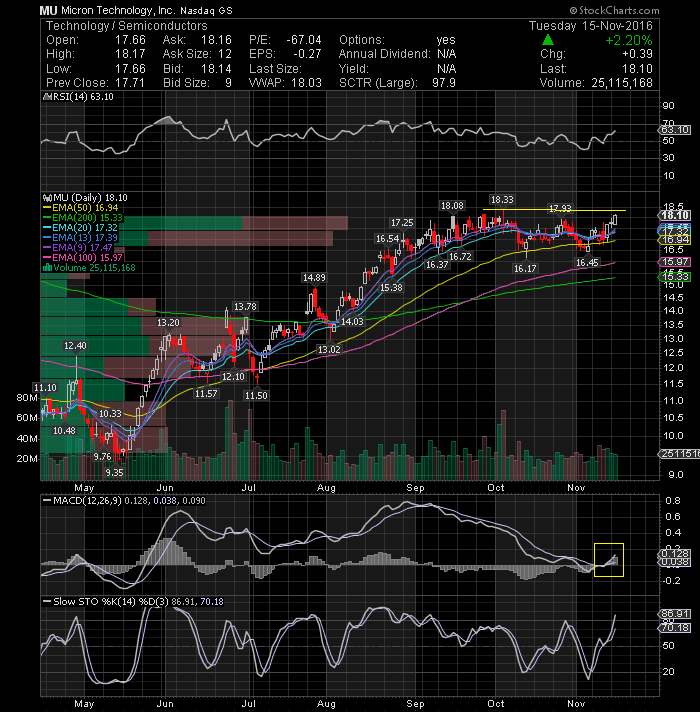The height and width of the screenshot is (712, 700).
Task: Click the 13.02 price callout
Action: click(x=329, y=350)
